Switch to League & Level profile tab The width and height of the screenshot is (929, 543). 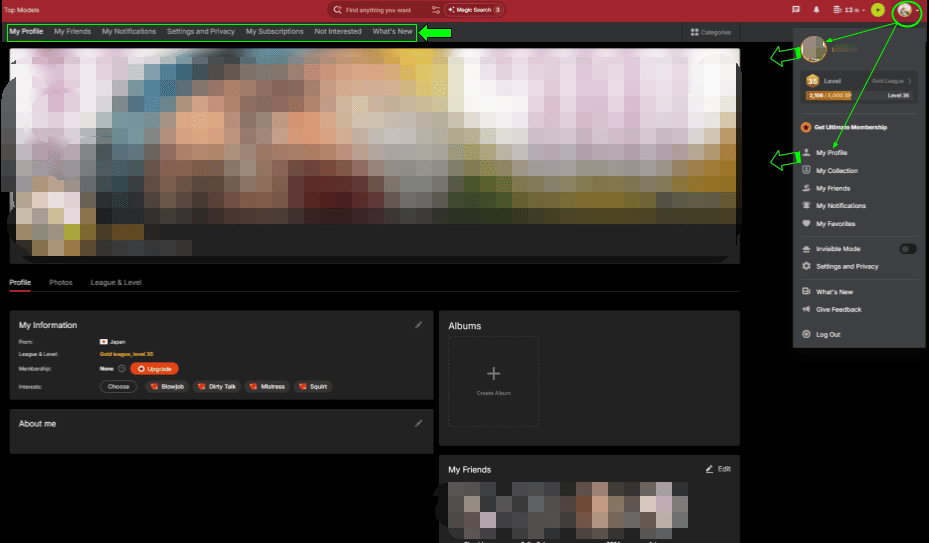[116, 282]
